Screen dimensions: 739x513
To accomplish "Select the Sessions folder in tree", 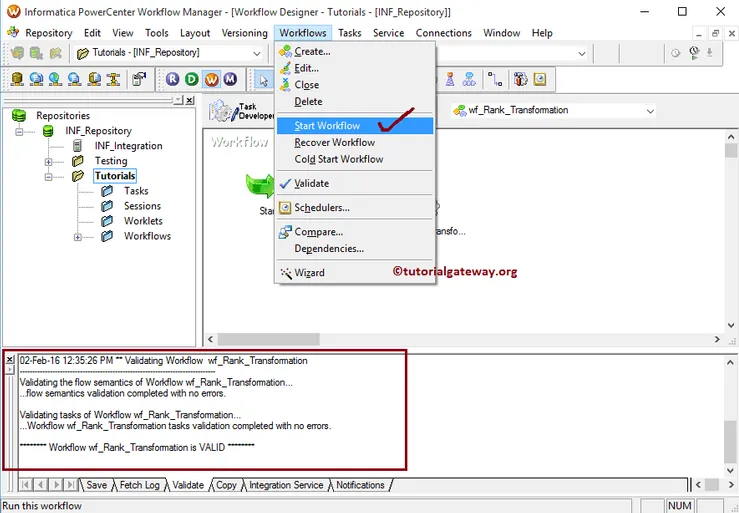I will 142,206.
